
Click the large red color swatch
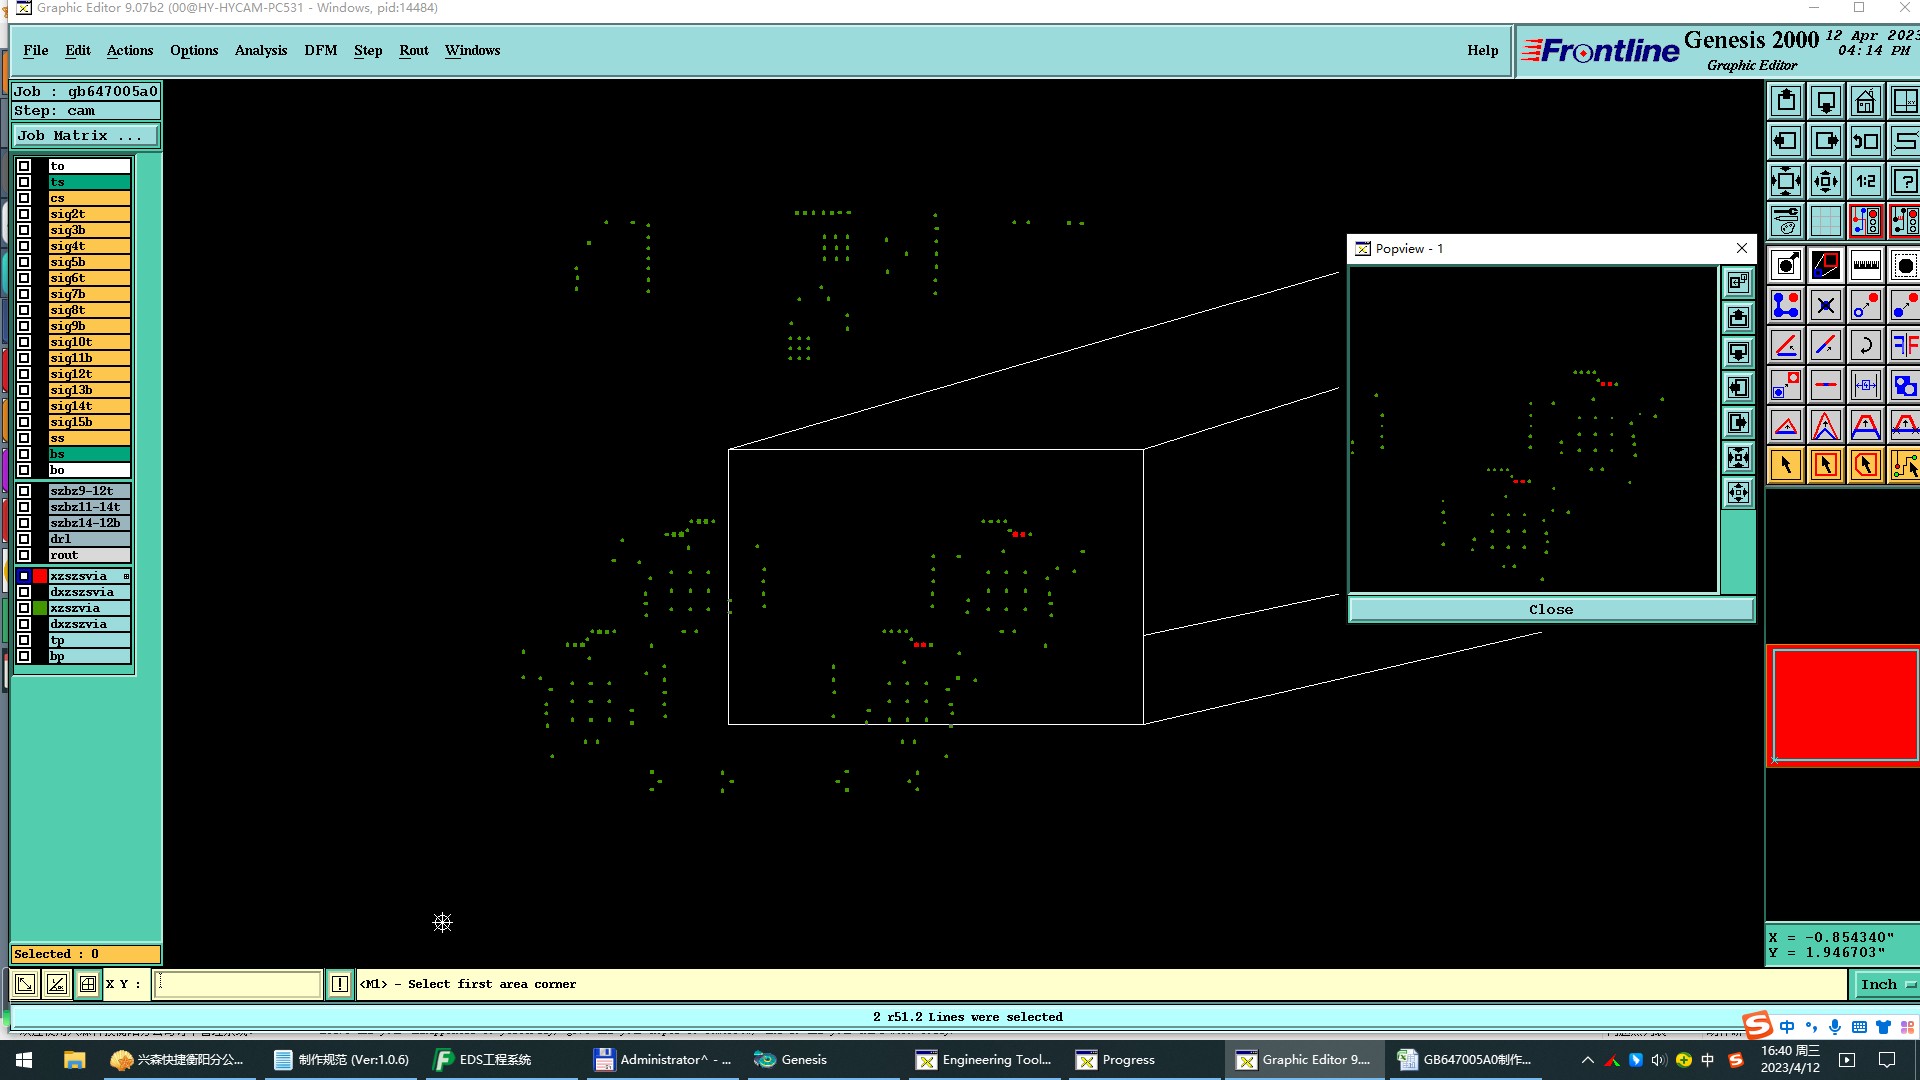tap(1843, 705)
